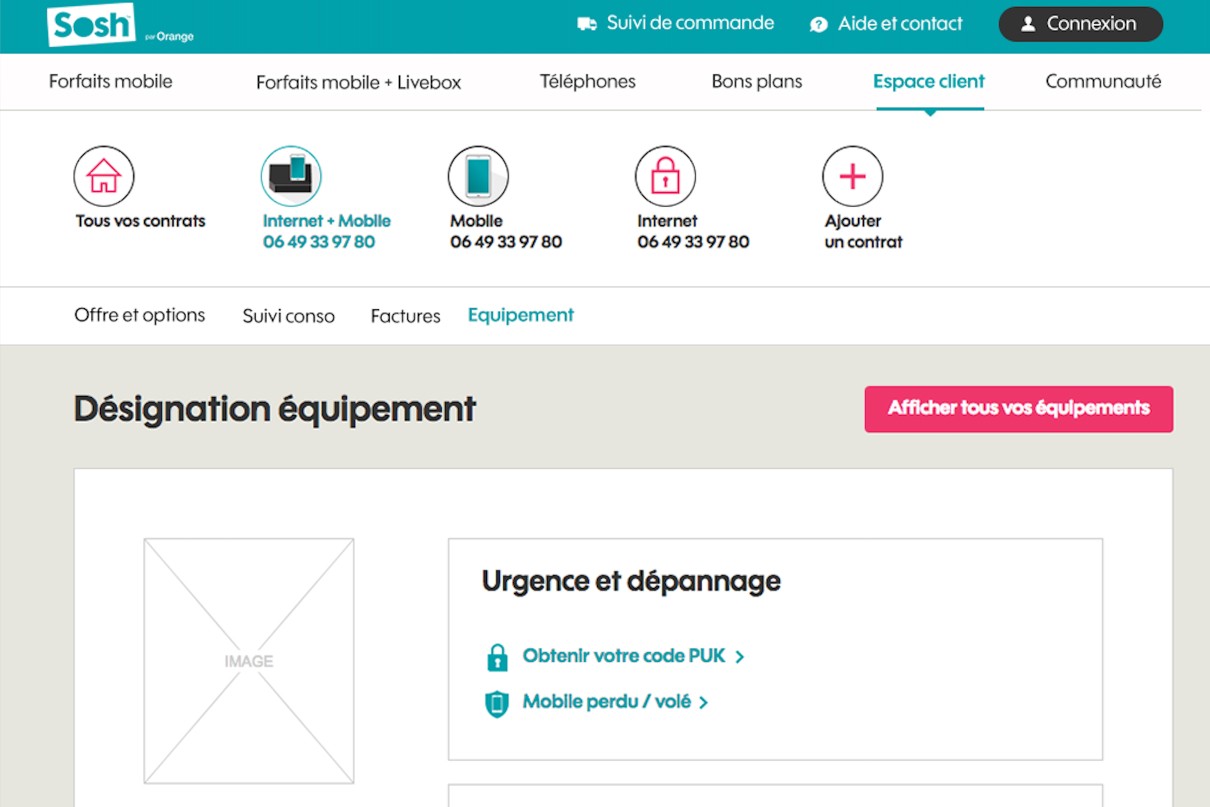Click the Désignation équipement heading

(x=275, y=409)
